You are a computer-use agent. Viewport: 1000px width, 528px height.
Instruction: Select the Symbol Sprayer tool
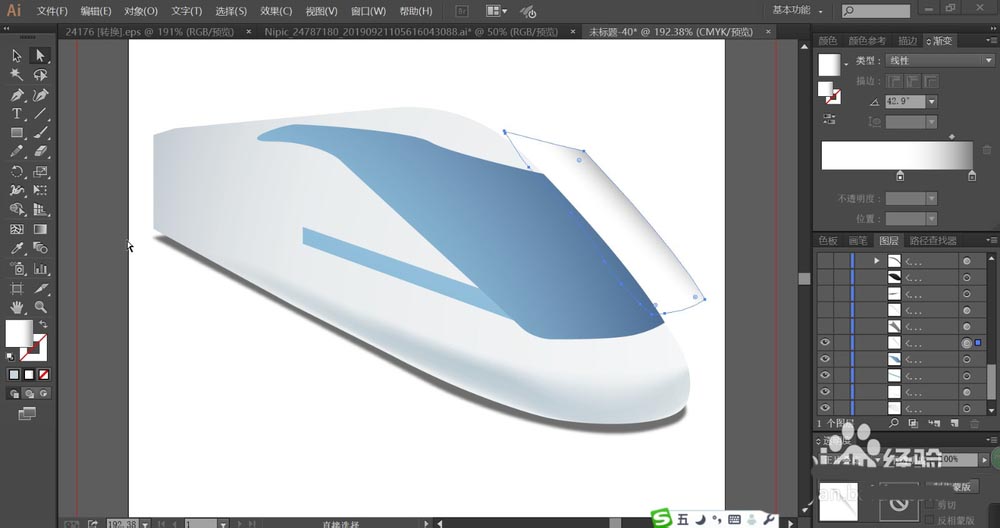tap(17, 268)
